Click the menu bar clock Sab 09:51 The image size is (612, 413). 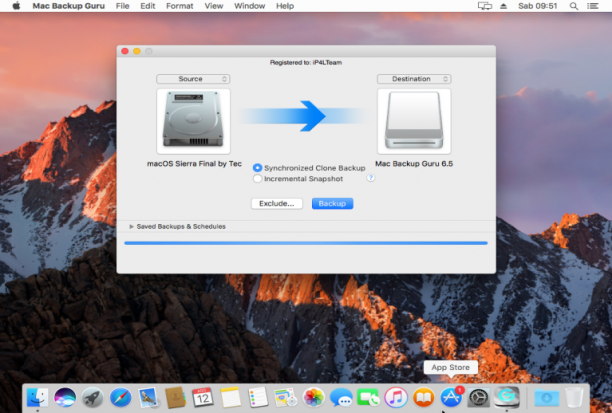coord(537,6)
